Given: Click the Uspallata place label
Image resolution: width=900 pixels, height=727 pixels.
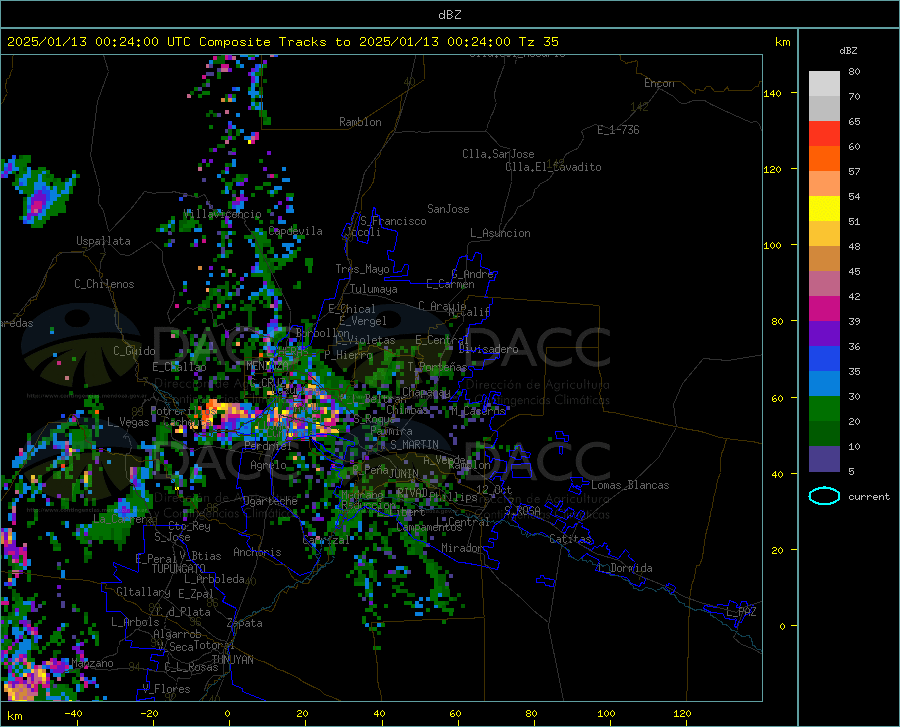Looking at the screenshot, I should [x=103, y=241].
